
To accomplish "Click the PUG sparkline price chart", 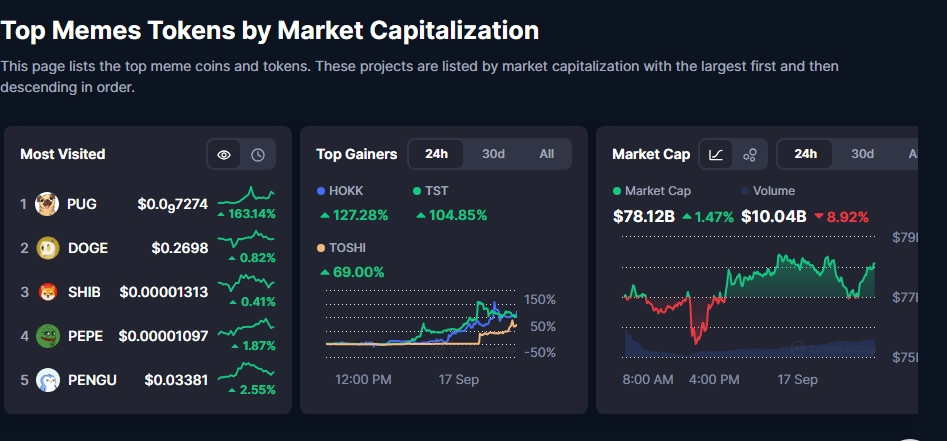I will [247, 194].
